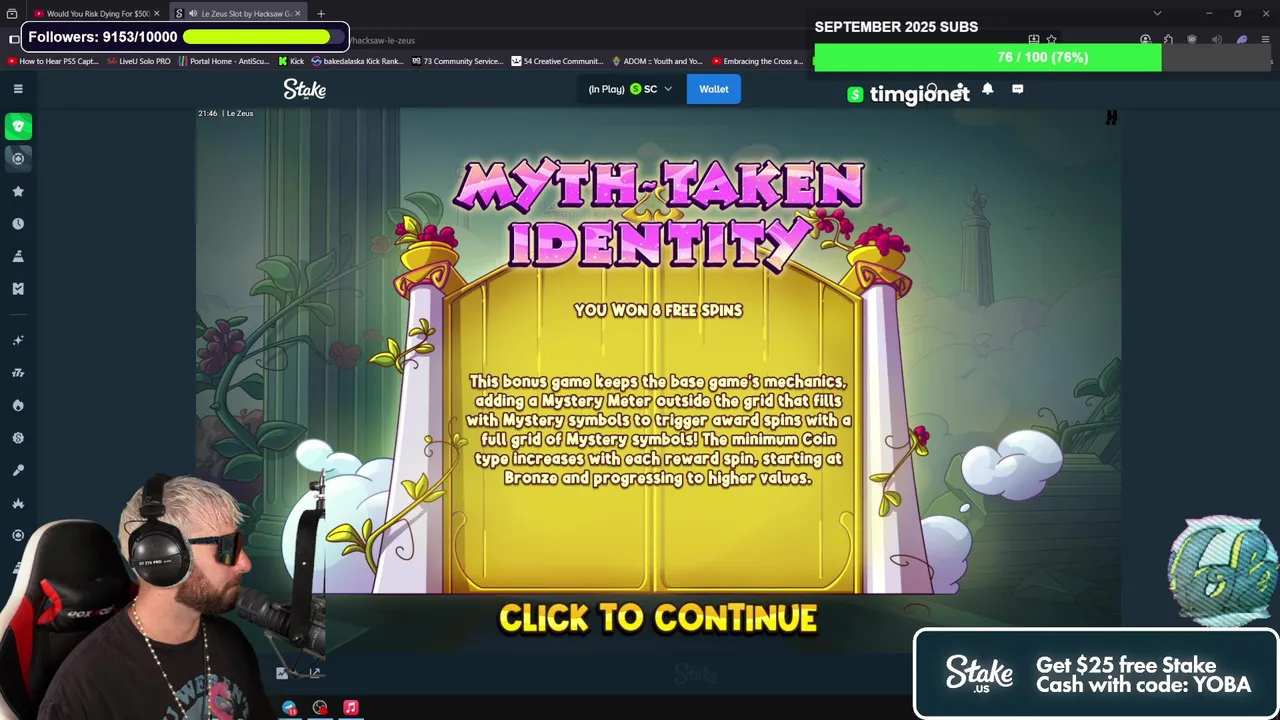Open live stats chart icon below game
The image size is (1280, 720).
coord(282,673)
